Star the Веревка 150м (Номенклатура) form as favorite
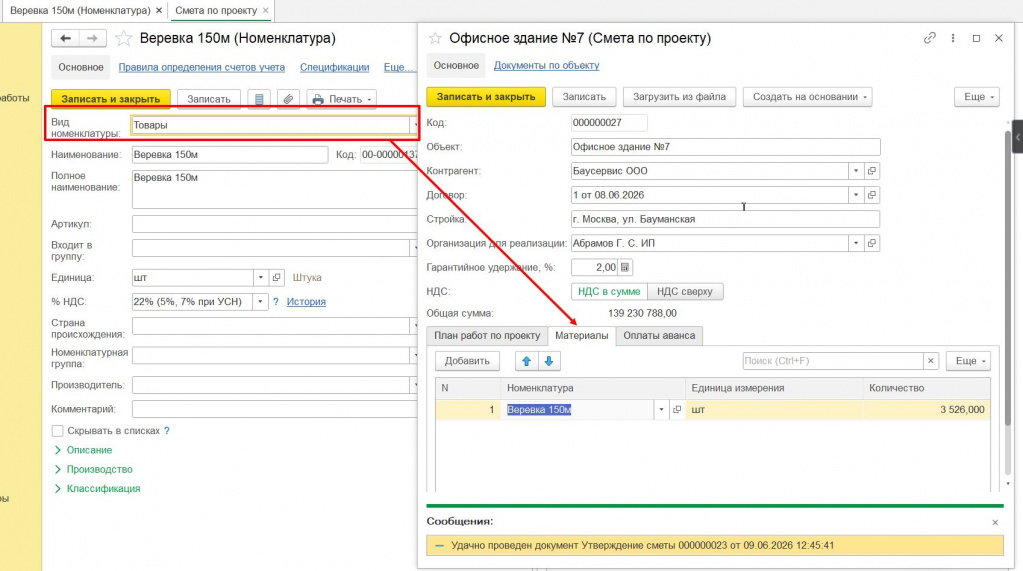Viewport: 1023px width, 571px height. pyautogui.click(x=123, y=39)
